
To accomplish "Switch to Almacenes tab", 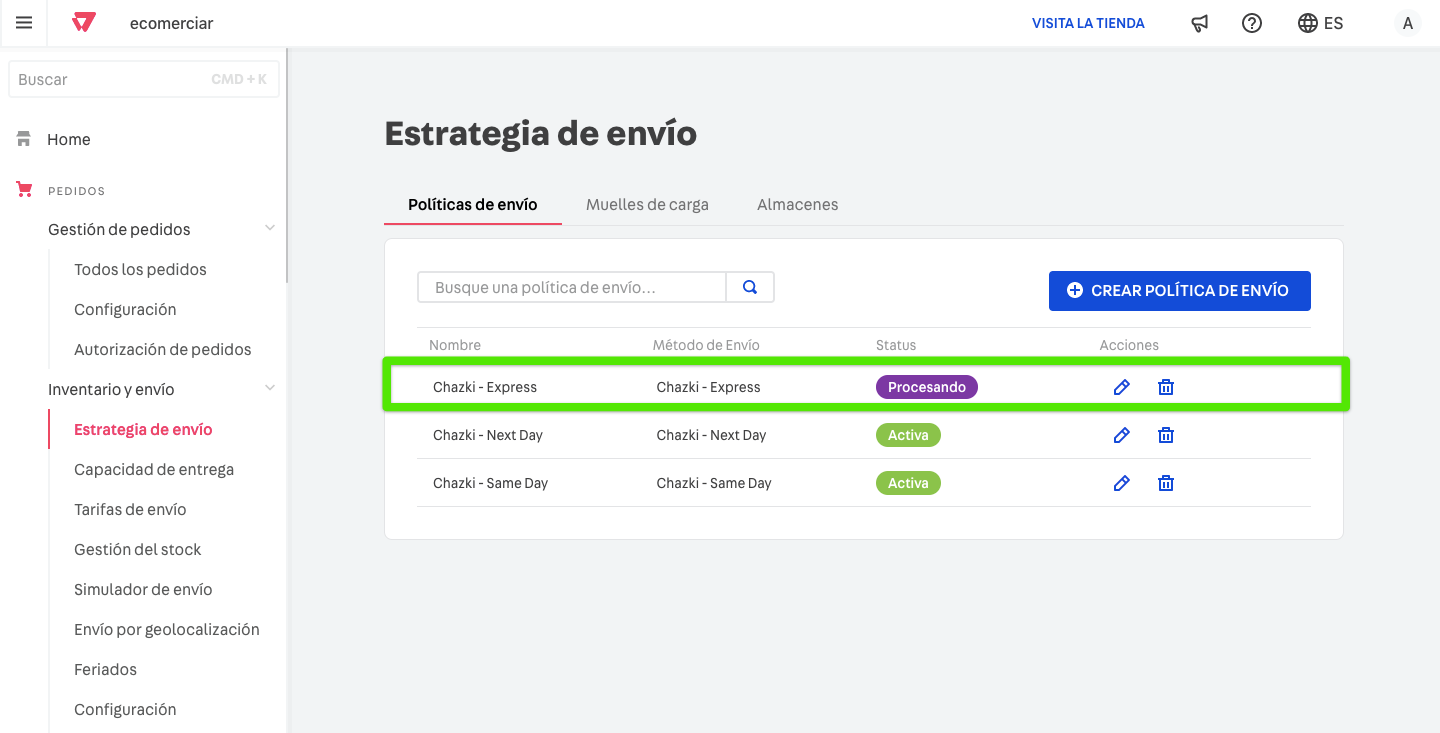I will click(798, 204).
